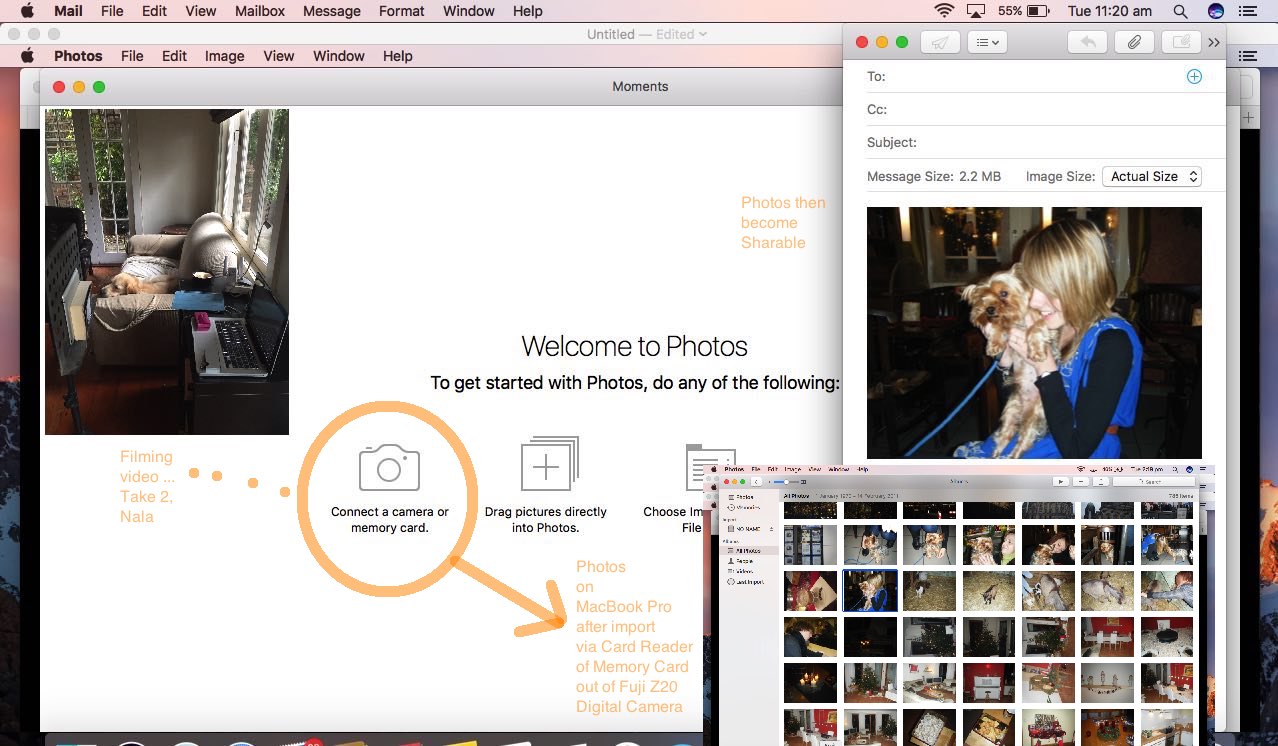The image size is (1278, 746).
Task: Click the blue add contact plus icon
Action: pyautogui.click(x=1194, y=77)
